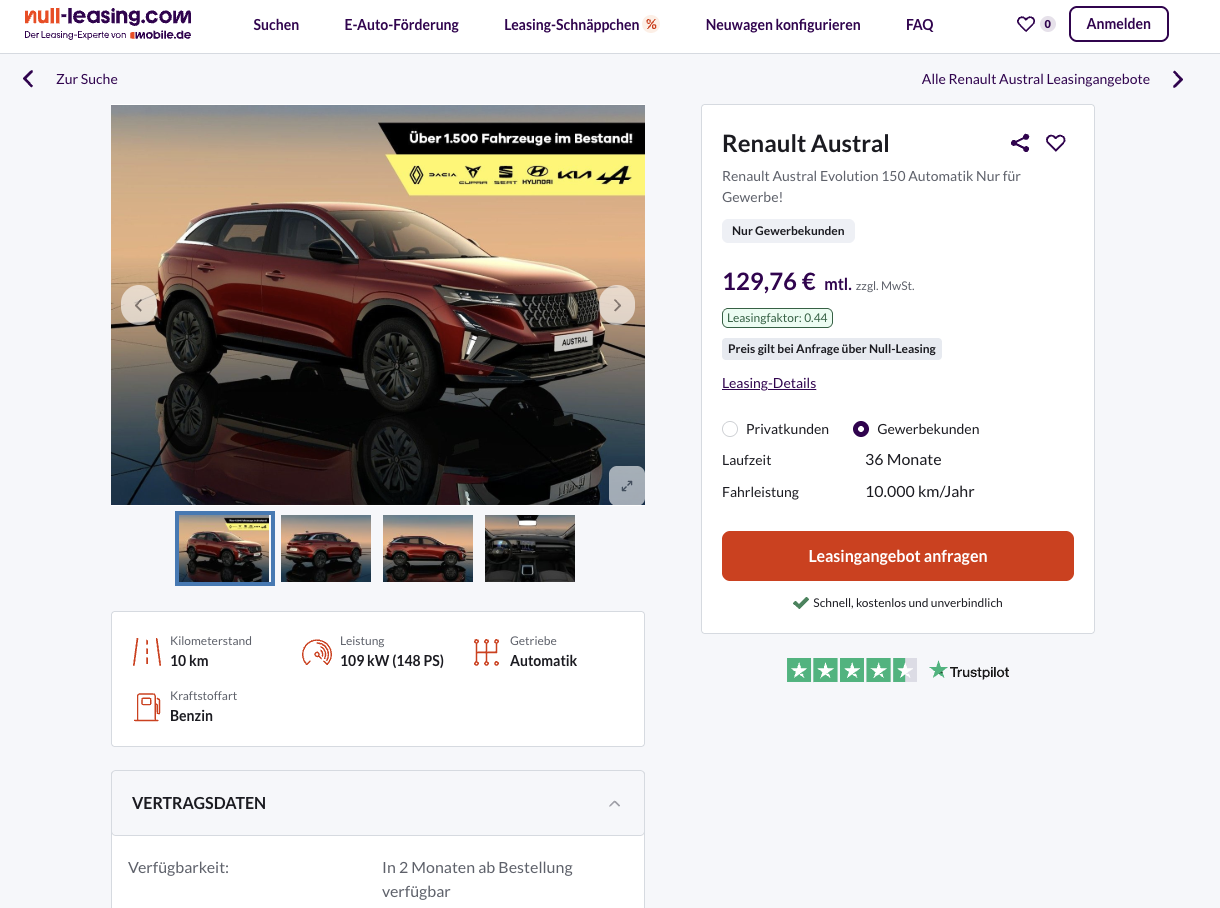Select Privatkunden radio option

point(730,429)
